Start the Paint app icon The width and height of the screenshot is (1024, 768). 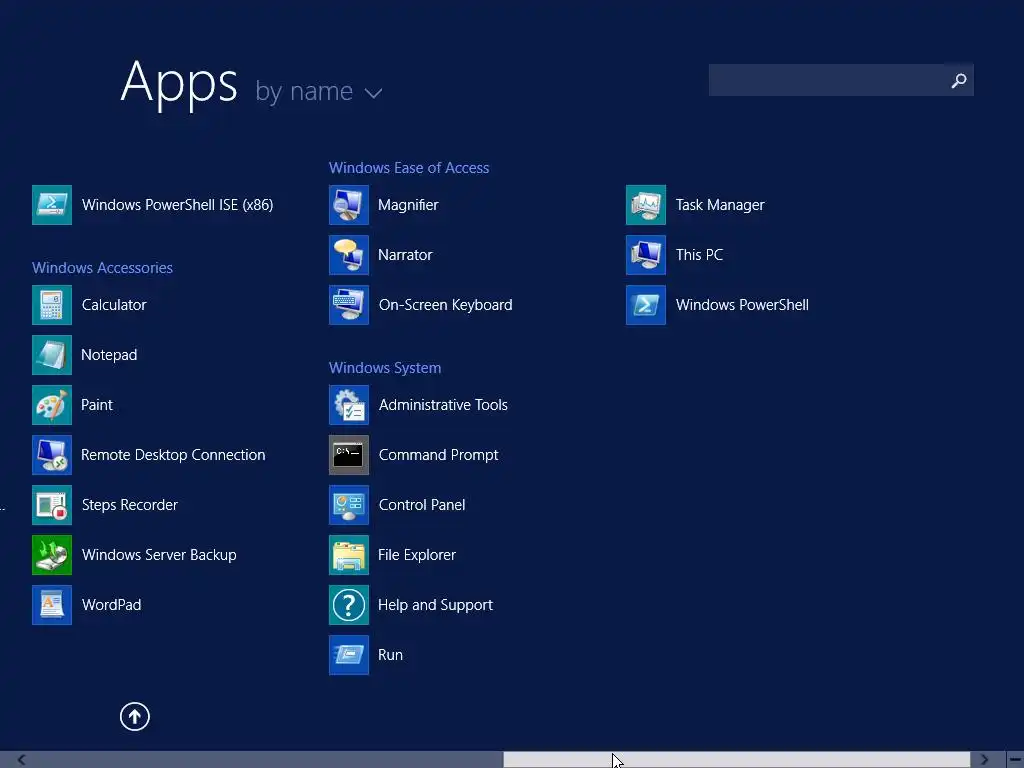pos(52,405)
